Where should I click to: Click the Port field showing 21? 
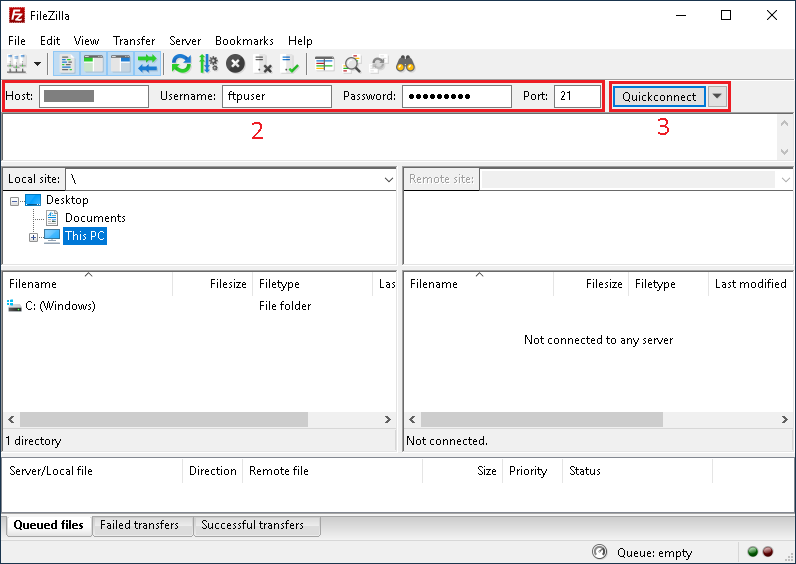point(578,96)
